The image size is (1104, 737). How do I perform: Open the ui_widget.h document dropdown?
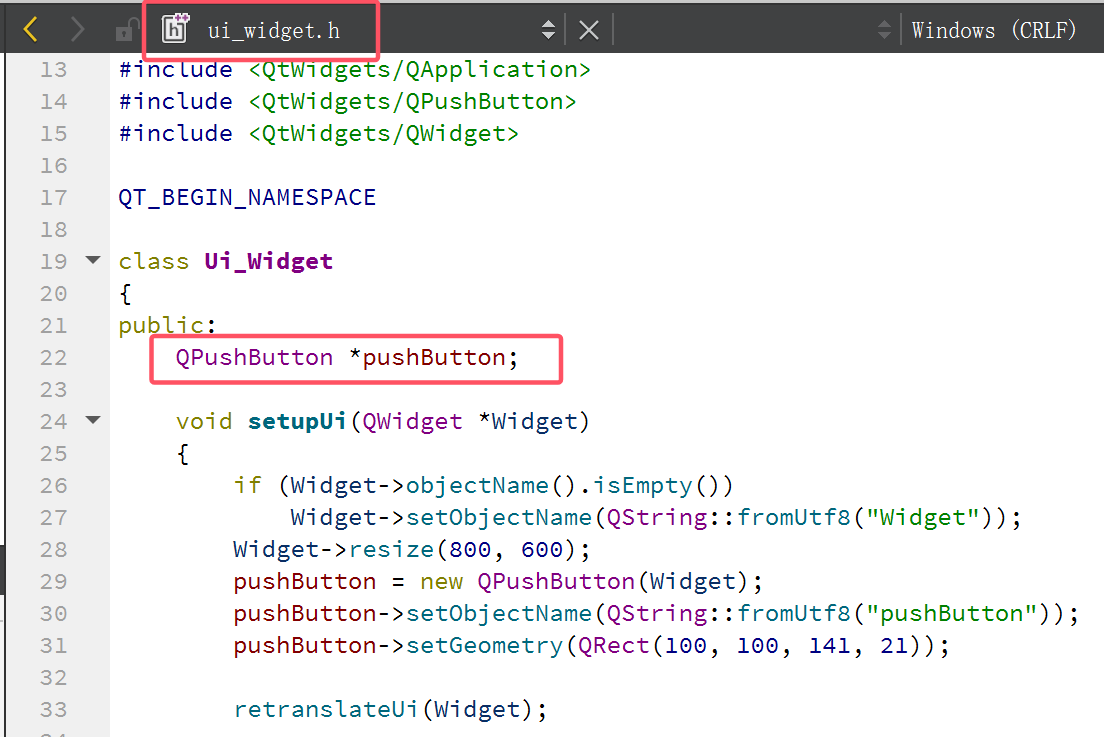pos(274,31)
